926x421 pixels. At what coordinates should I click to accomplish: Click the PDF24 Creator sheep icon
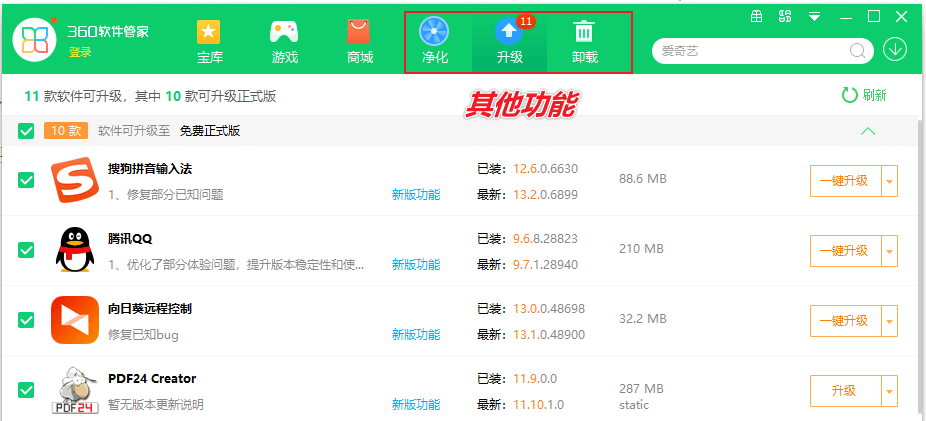pyautogui.click(x=74, y=390)
